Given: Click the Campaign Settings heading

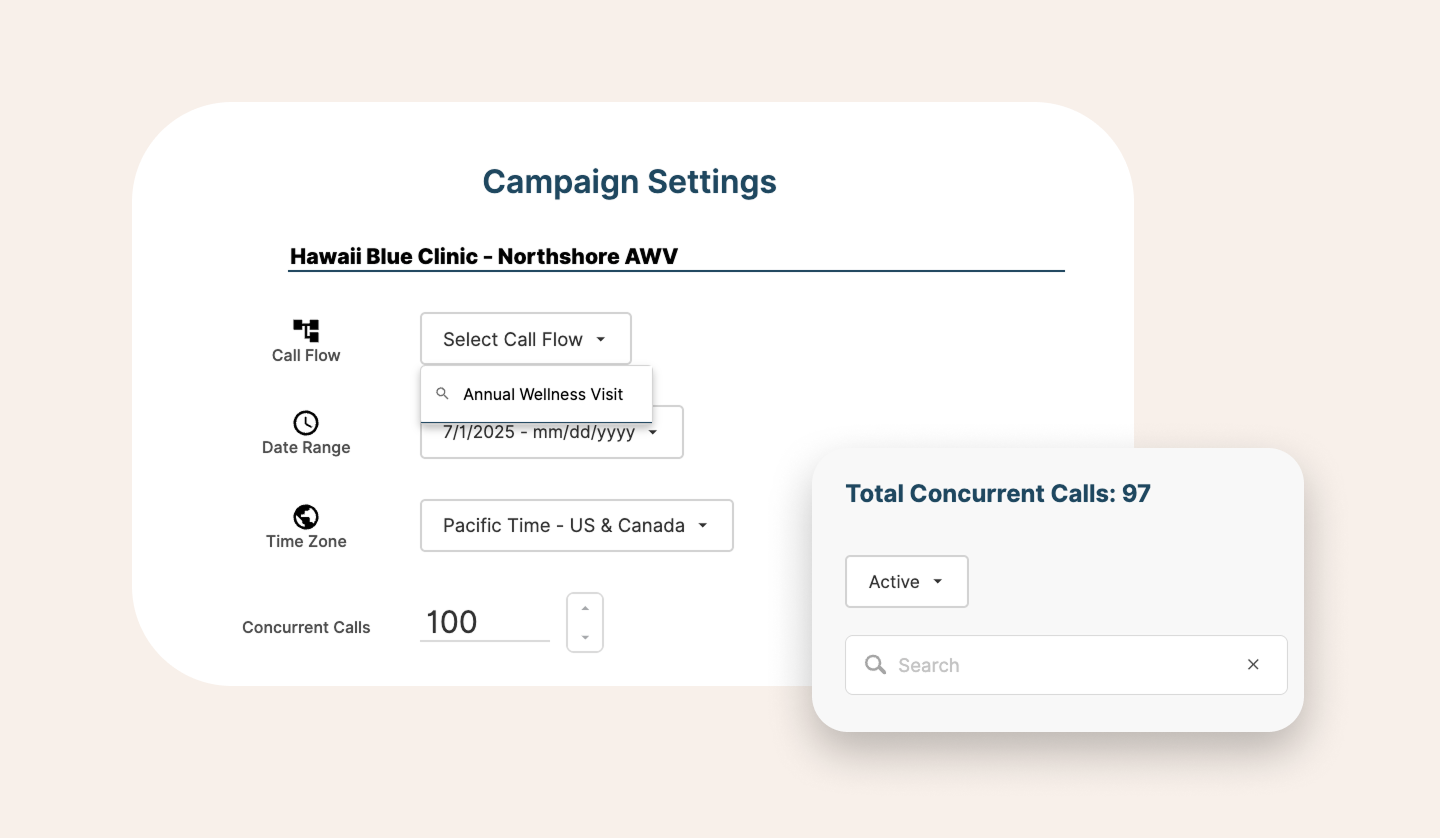Looking at the screenshot, I should pyautogui.click(x=629, y=182).
